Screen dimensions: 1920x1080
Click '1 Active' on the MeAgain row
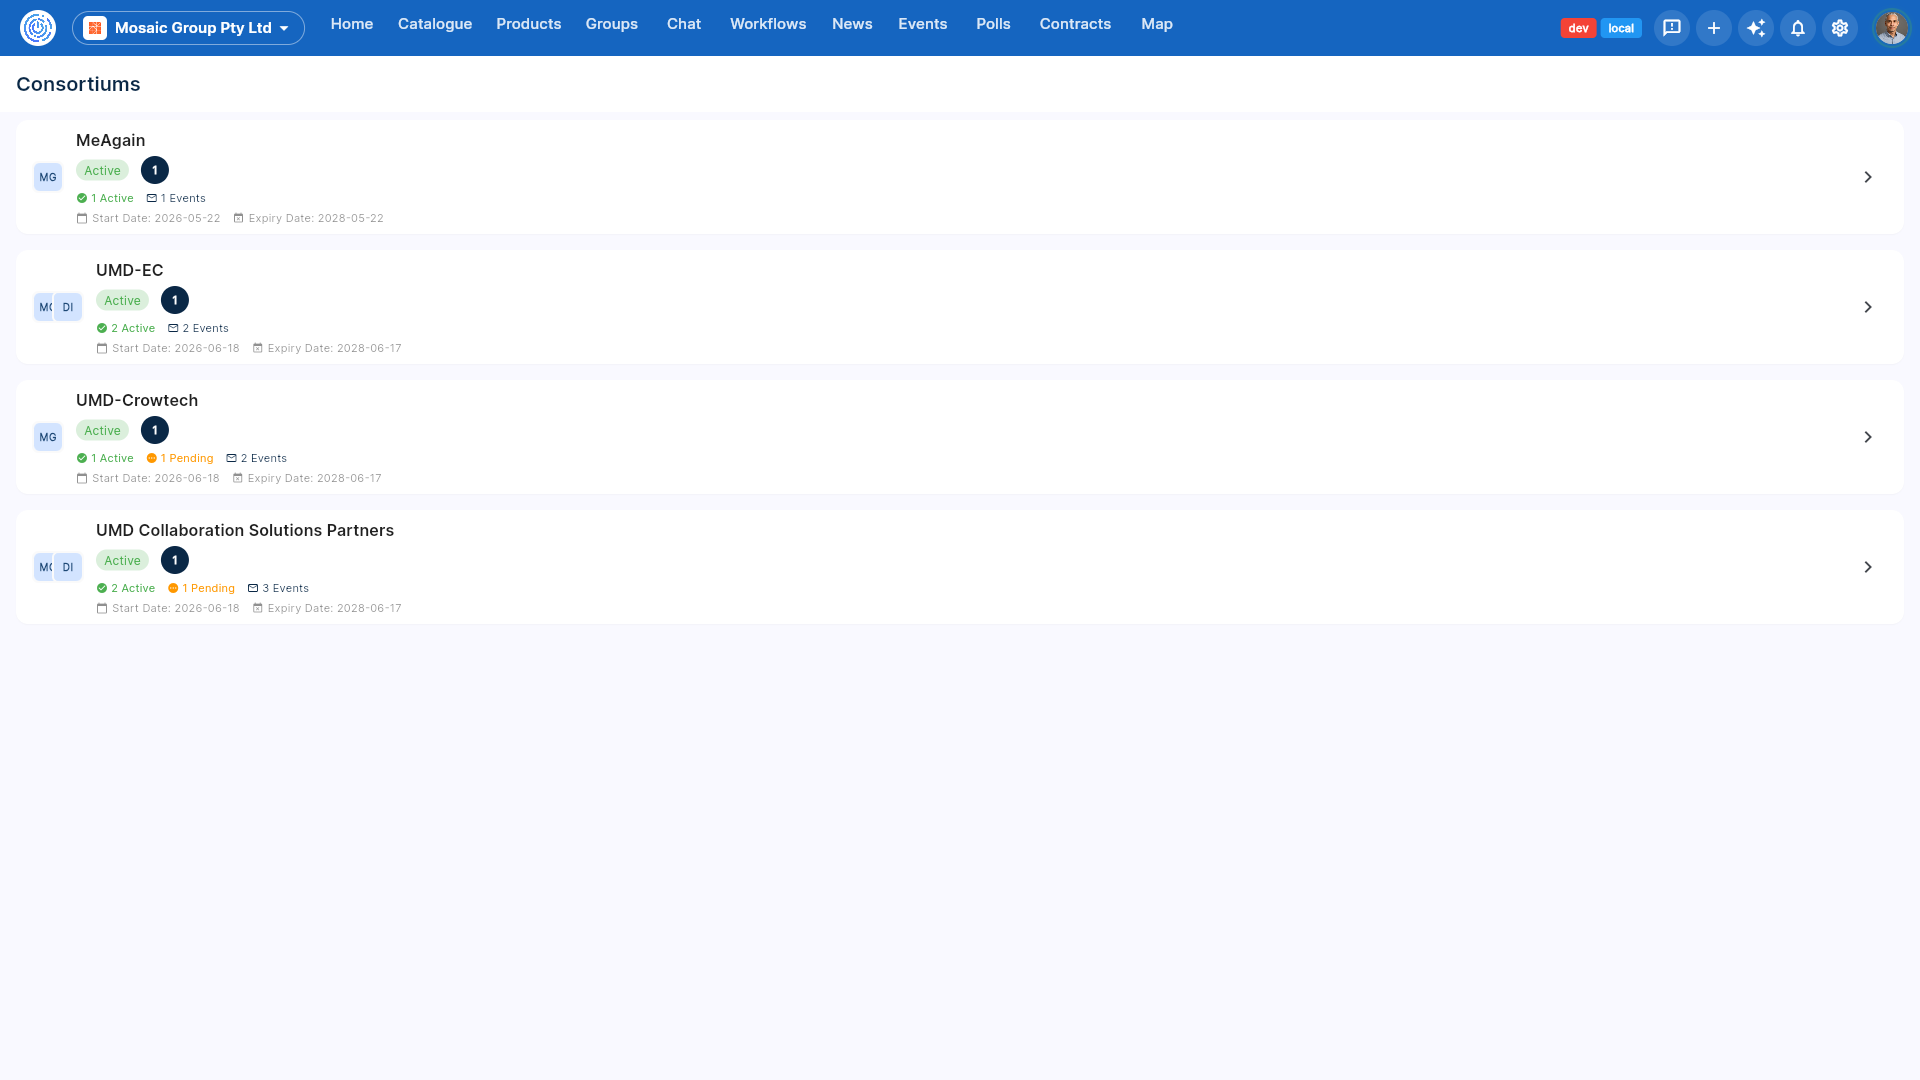click(x=105, y=198)
